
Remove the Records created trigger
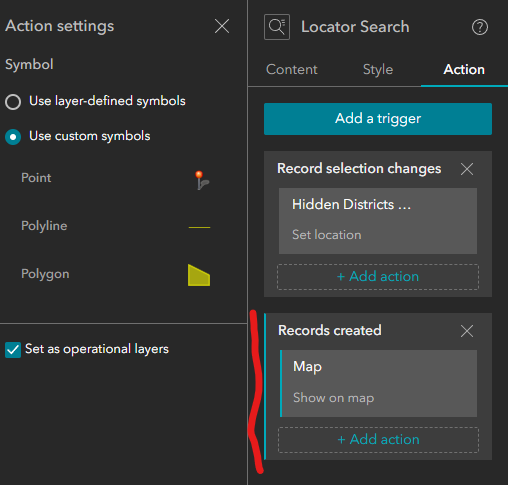pyautogui.click(x=467, y=331)
